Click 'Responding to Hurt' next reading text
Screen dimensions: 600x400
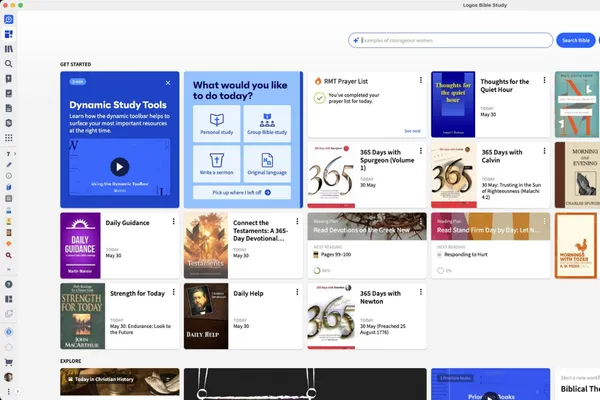tap(466, 255)
